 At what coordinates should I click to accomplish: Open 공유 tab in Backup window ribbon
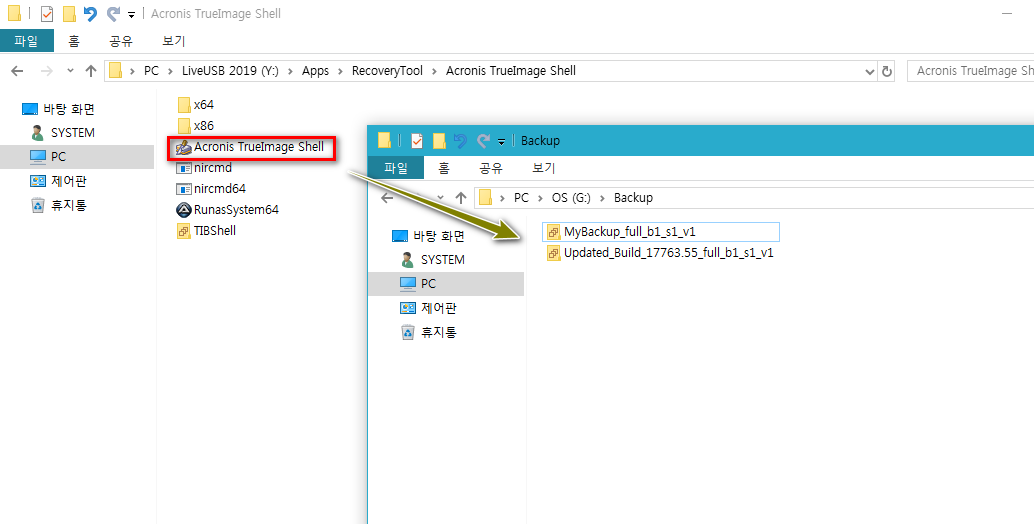coord(491,167)
